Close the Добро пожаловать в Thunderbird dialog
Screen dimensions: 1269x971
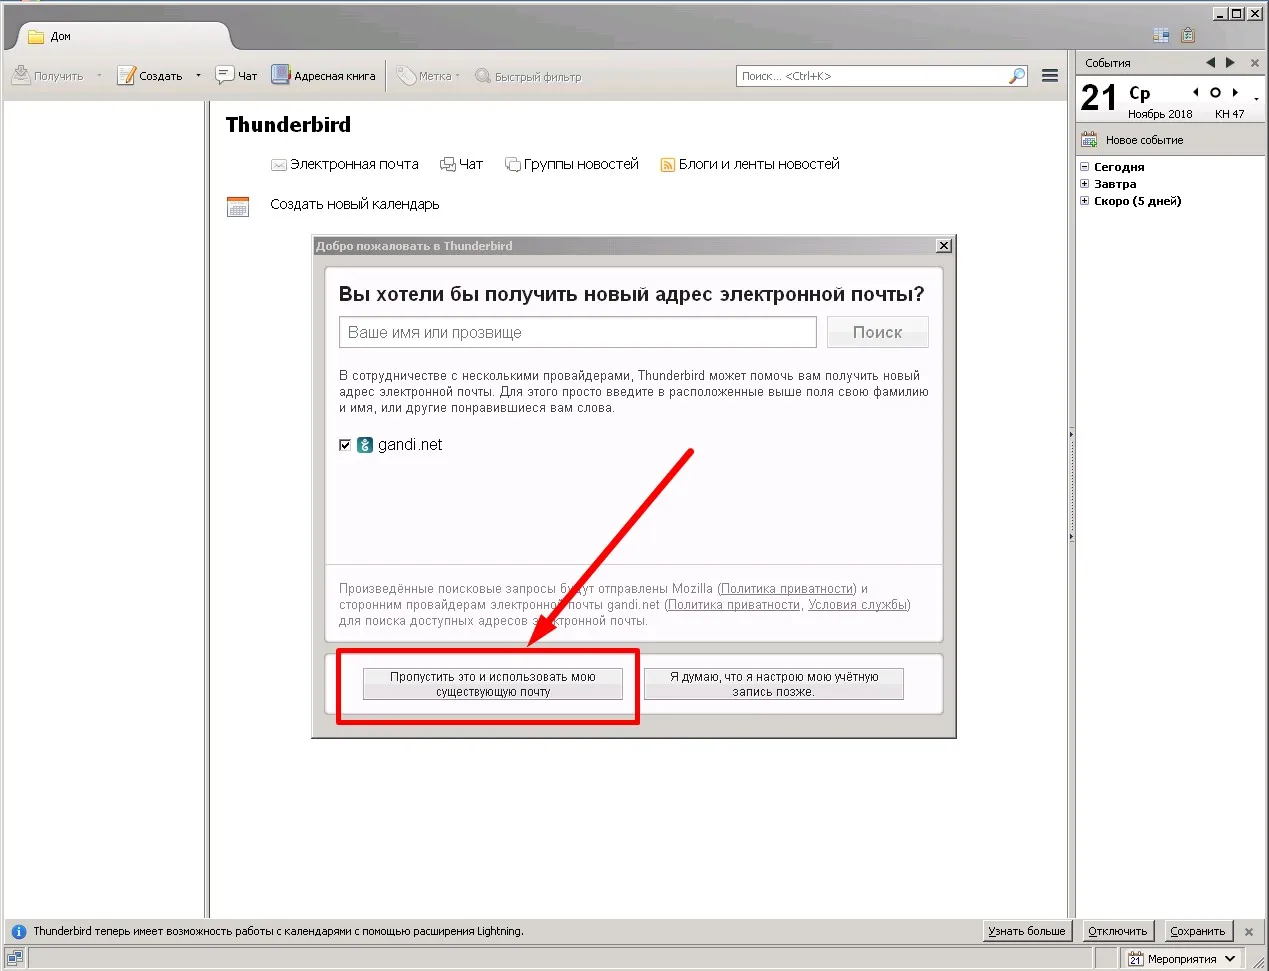coord(943,246)
